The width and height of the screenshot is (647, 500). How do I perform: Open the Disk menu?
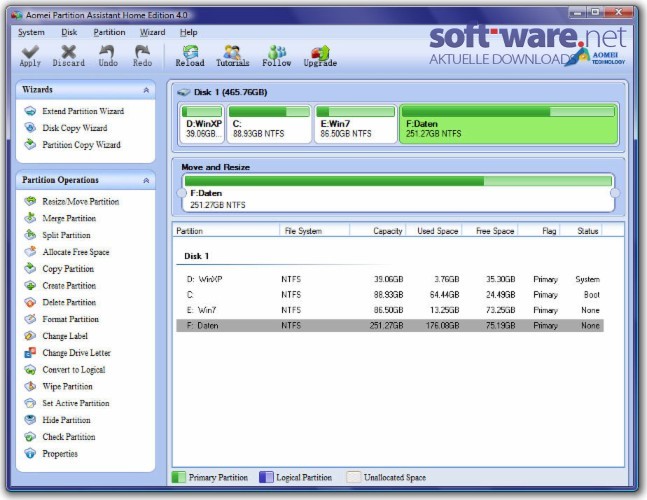tap(69, 32)
